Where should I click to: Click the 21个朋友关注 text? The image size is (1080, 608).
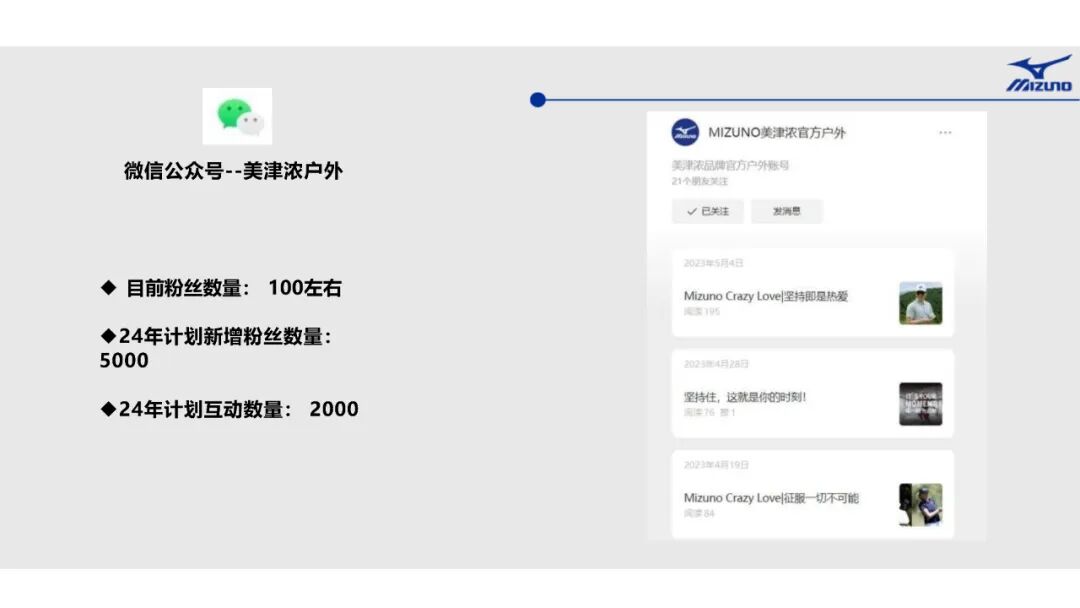point(699,181)
